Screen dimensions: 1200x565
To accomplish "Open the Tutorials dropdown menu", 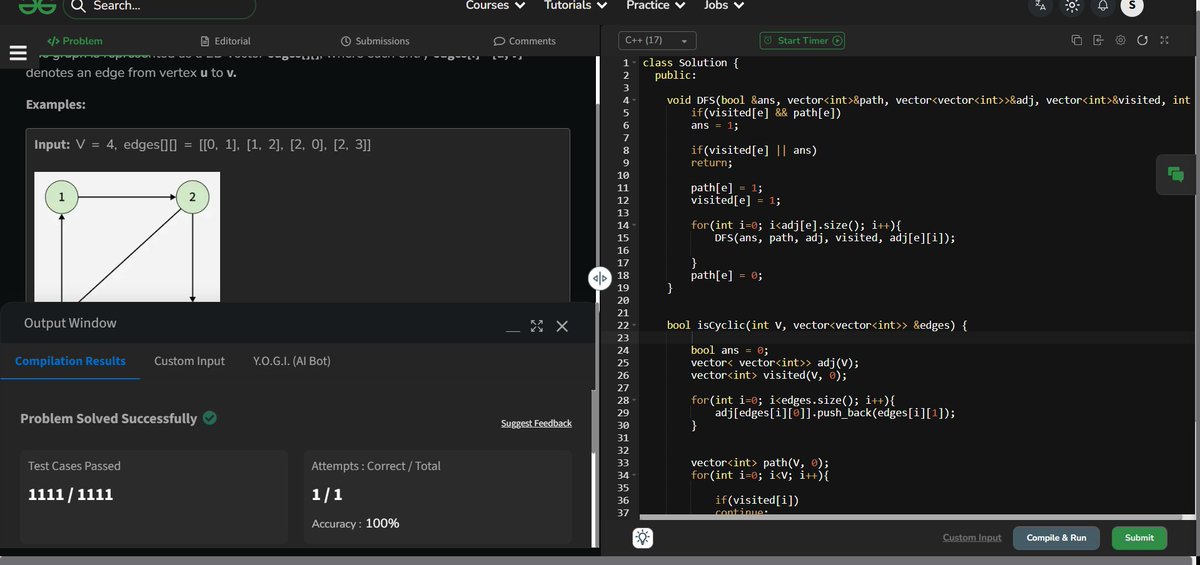I will click(575, 5).
